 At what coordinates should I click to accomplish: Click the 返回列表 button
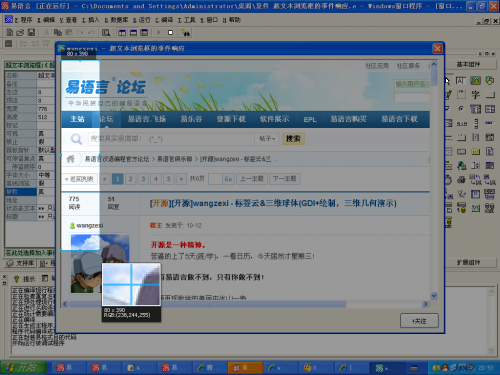coord(80,179)
